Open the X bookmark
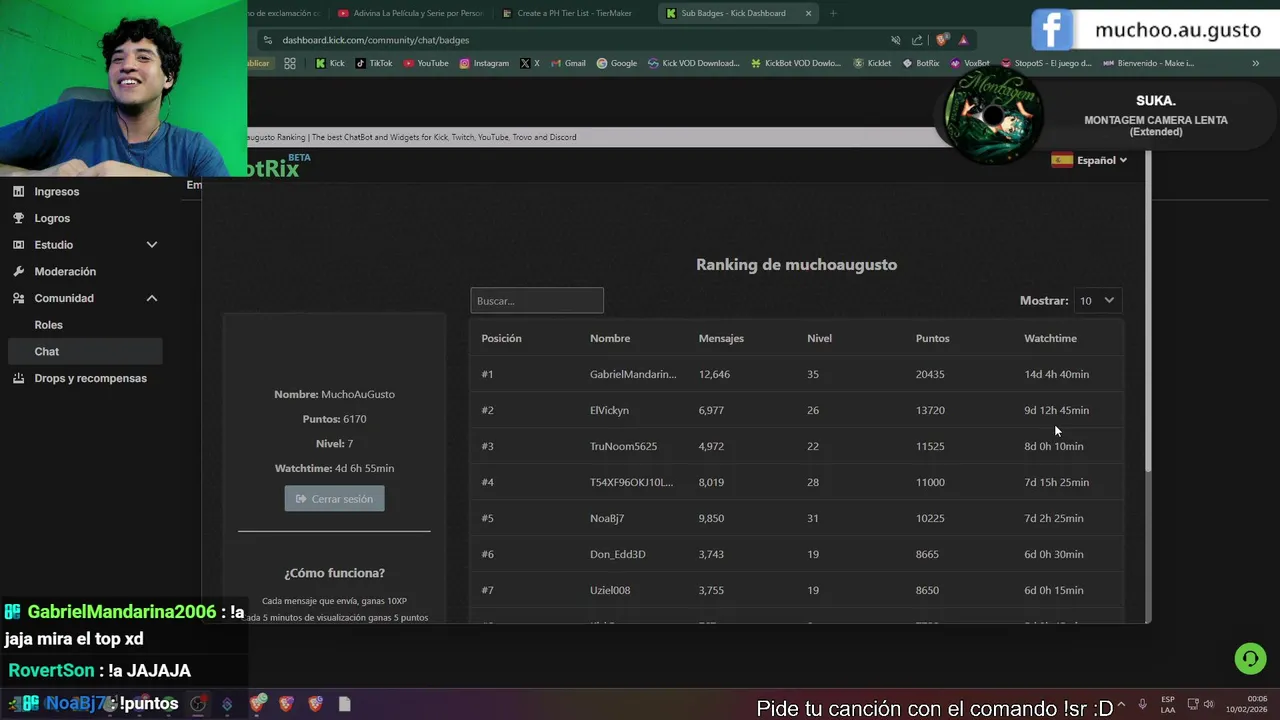 pyautogui.click(x=529, y=63)
